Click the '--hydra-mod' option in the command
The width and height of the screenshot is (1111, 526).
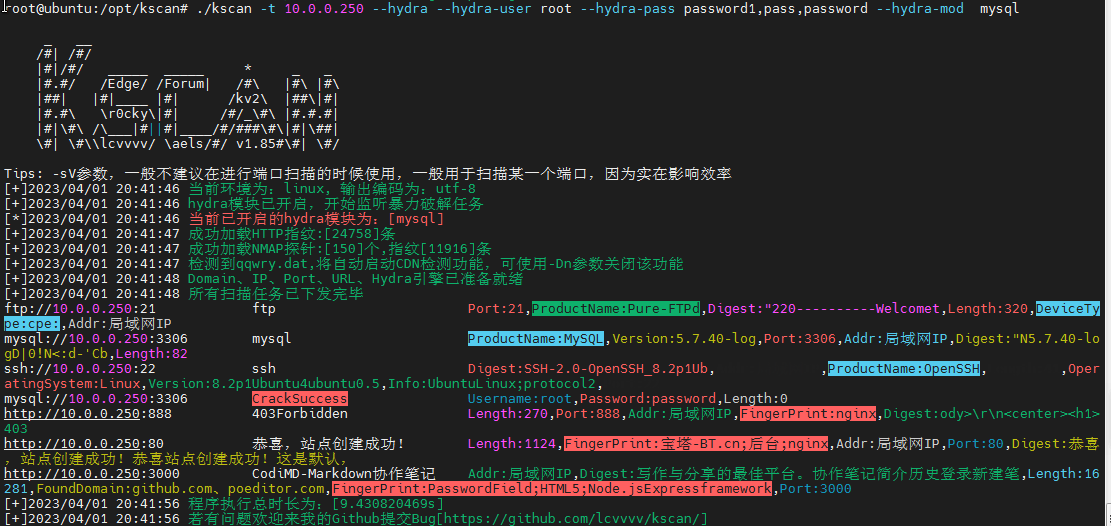pos(921,9)
